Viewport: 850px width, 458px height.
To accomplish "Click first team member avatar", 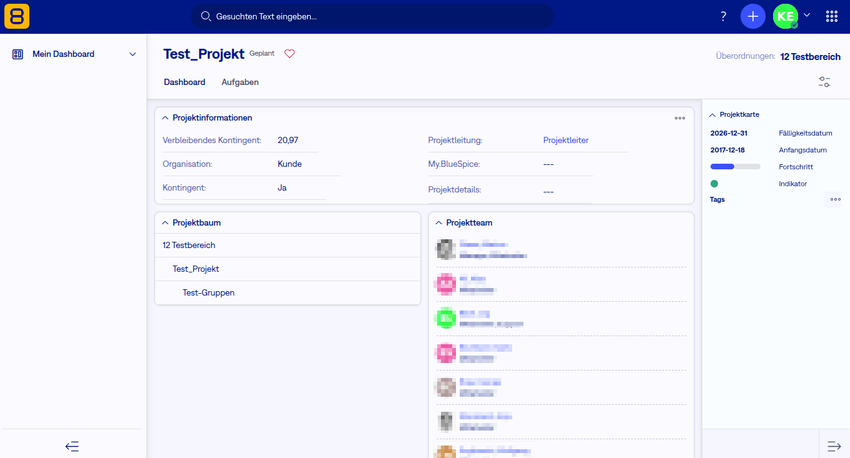I will coord(446,249).
